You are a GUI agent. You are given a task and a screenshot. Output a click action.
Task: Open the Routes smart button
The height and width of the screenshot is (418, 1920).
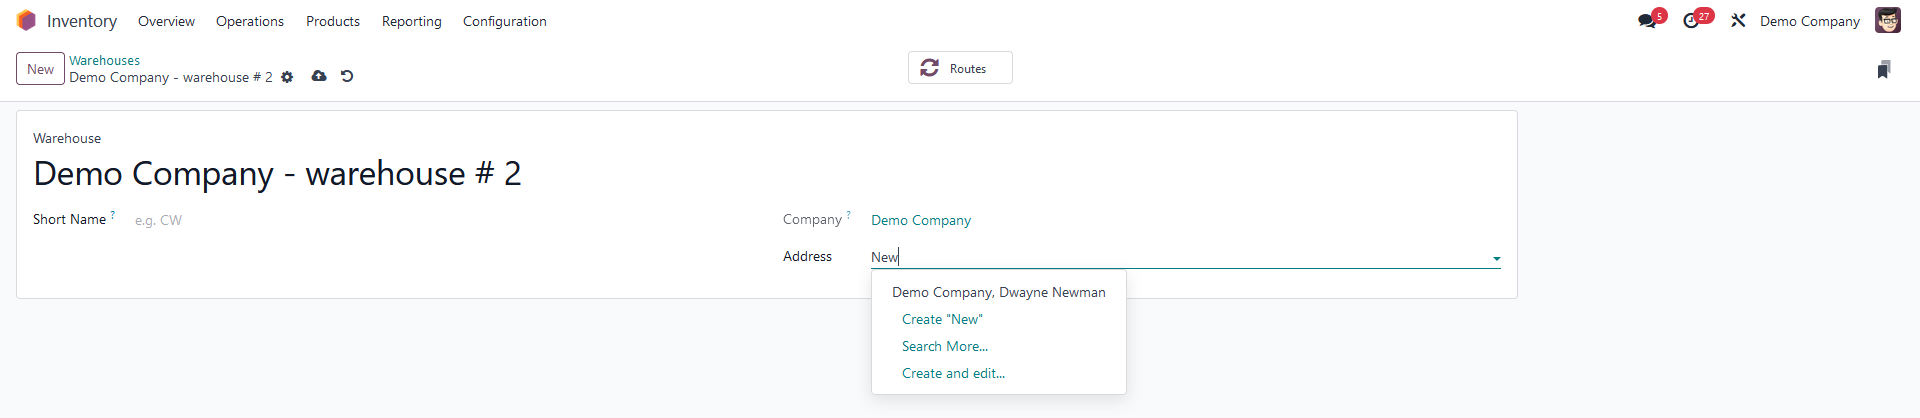960,68
